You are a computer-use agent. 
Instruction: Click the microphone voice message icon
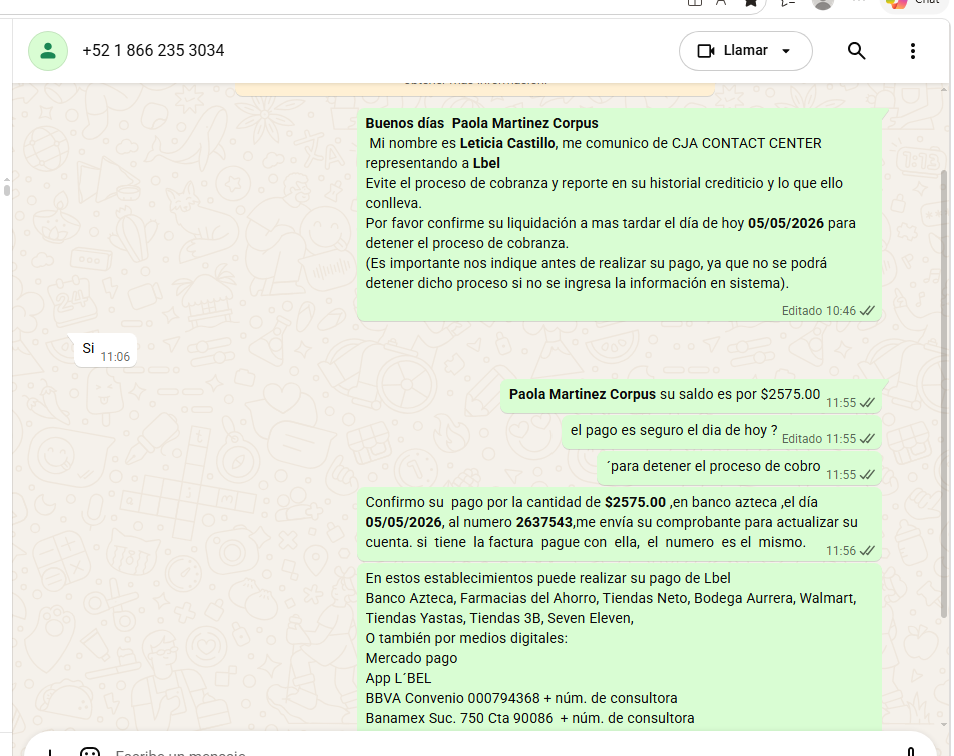point(911,752)
